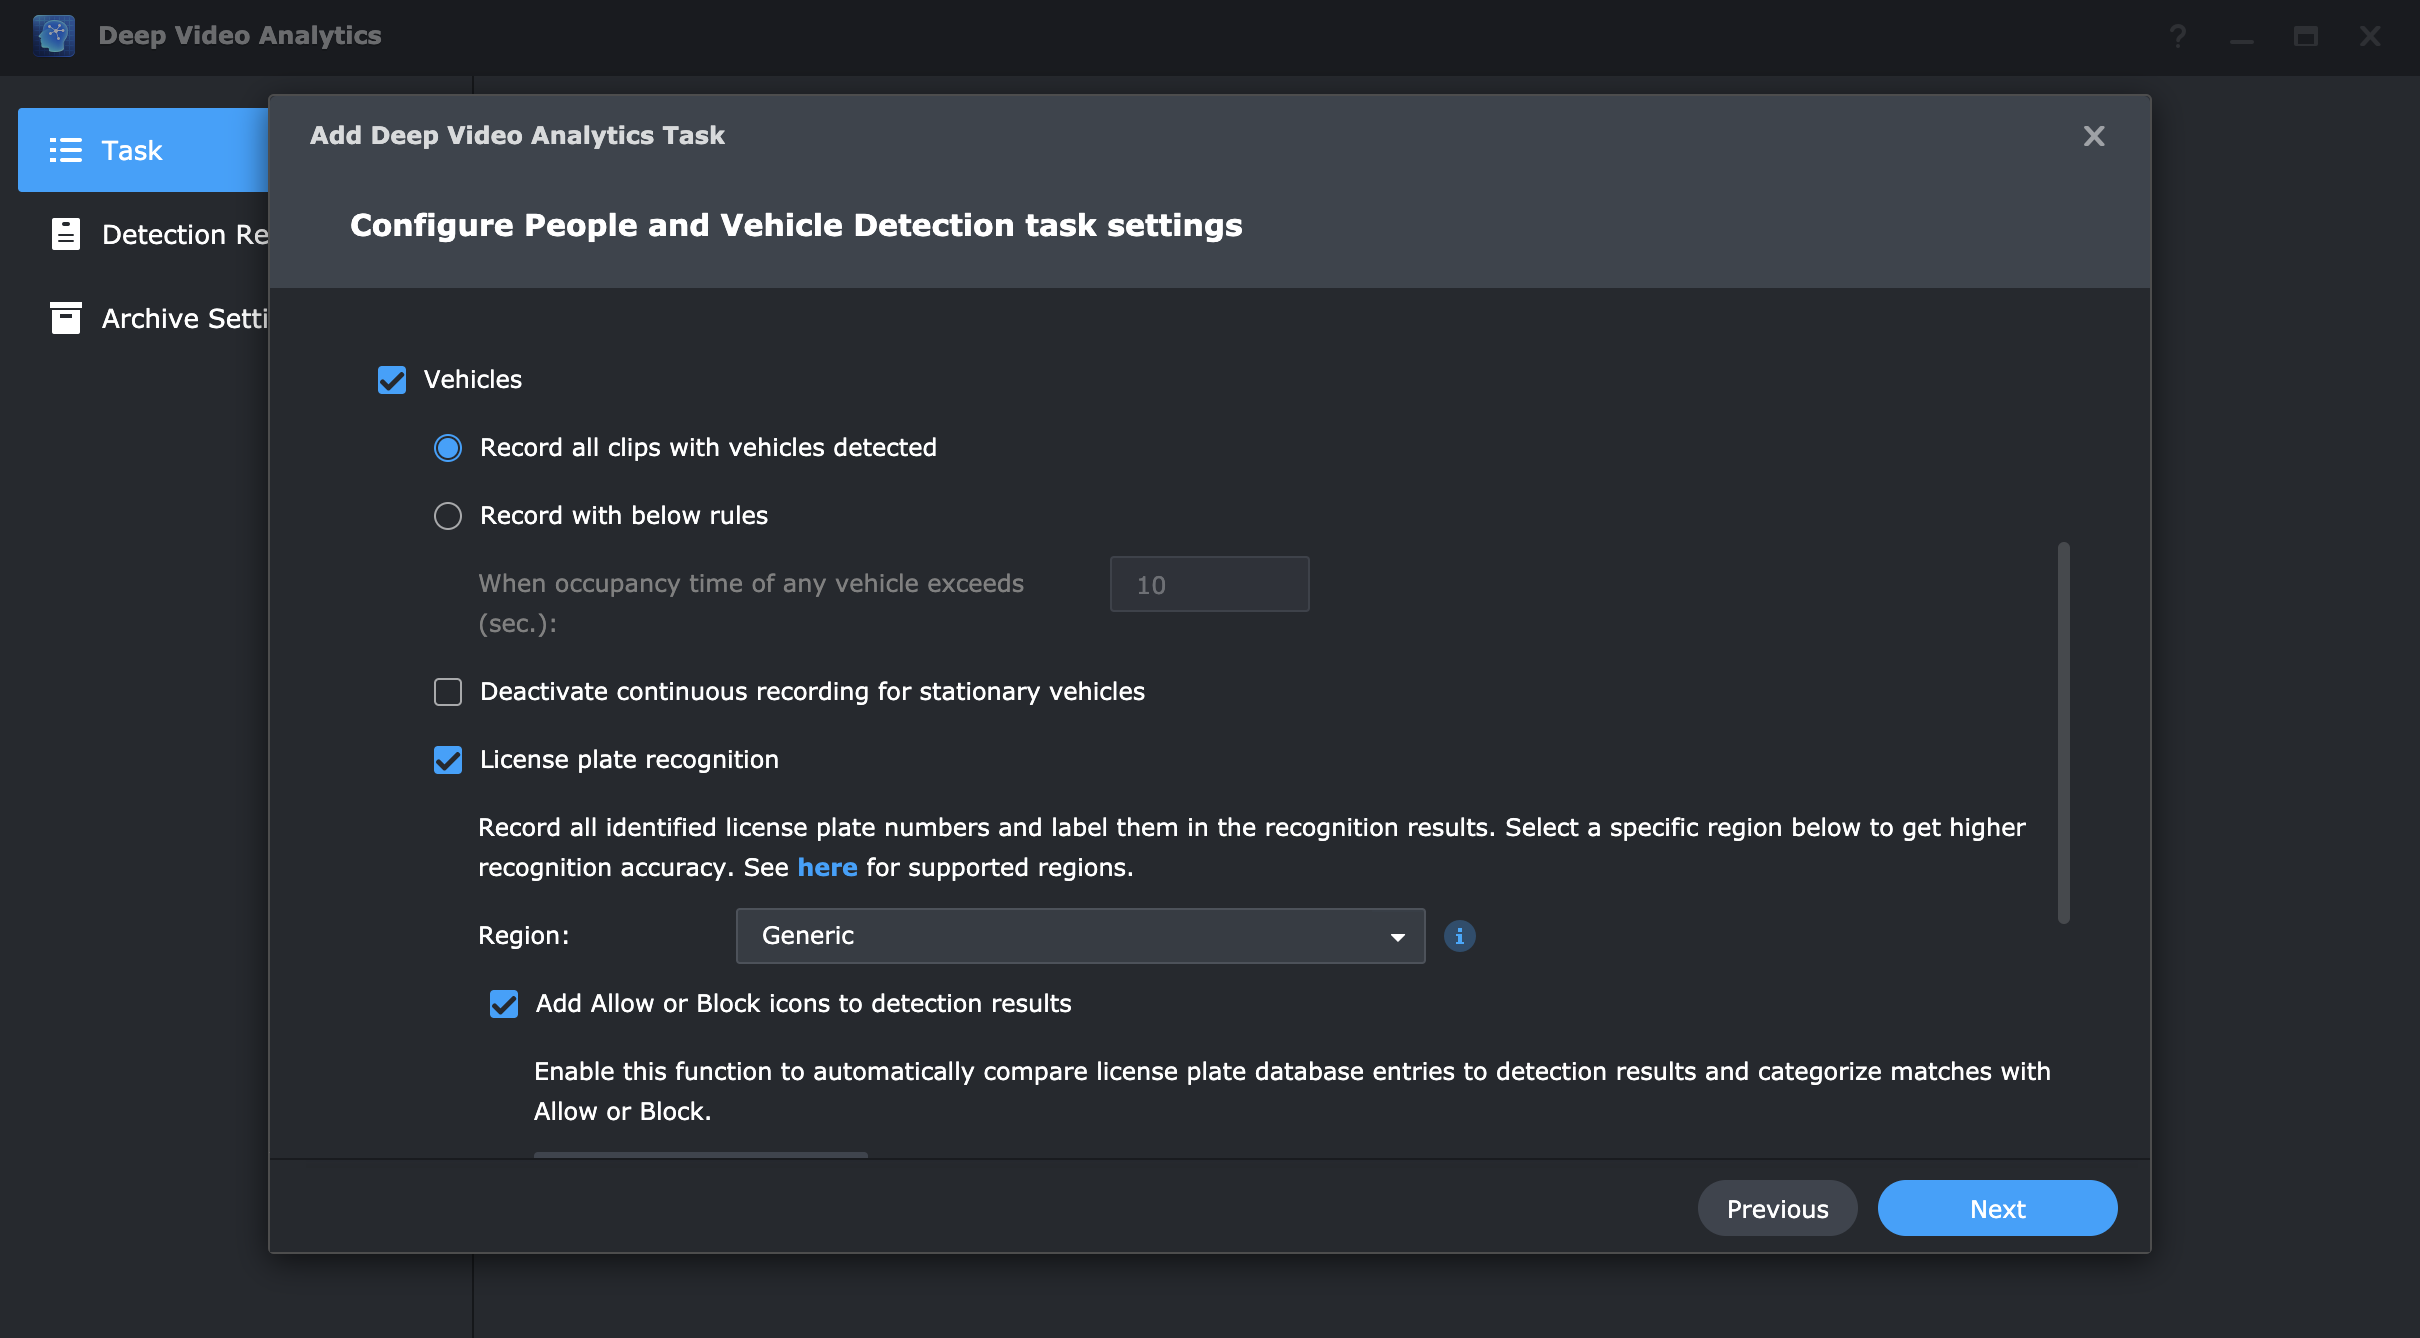The width and height of the screenshot is (2420, 1338).
Task: Click the Task list icon
Action: point(66,150)
